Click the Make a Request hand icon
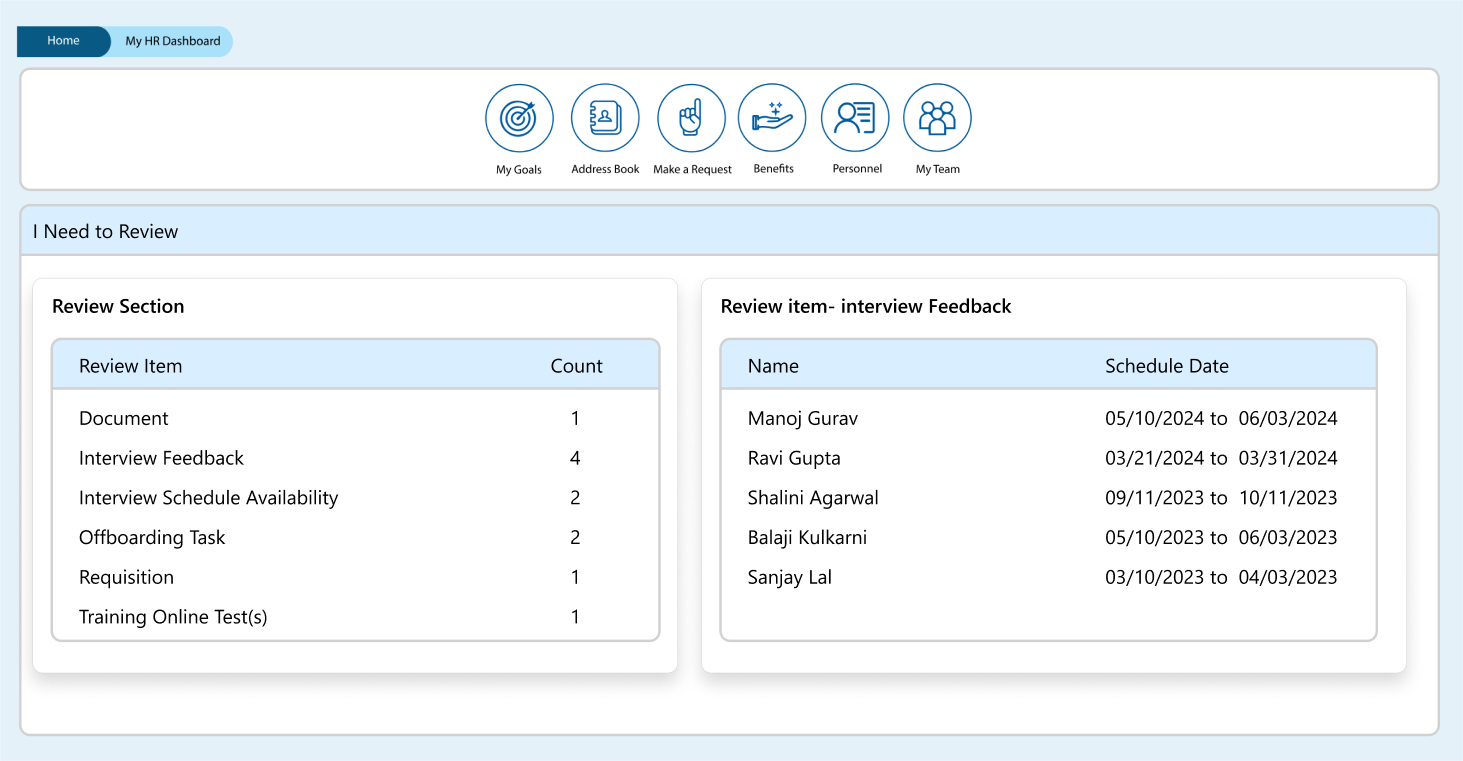 691,118
